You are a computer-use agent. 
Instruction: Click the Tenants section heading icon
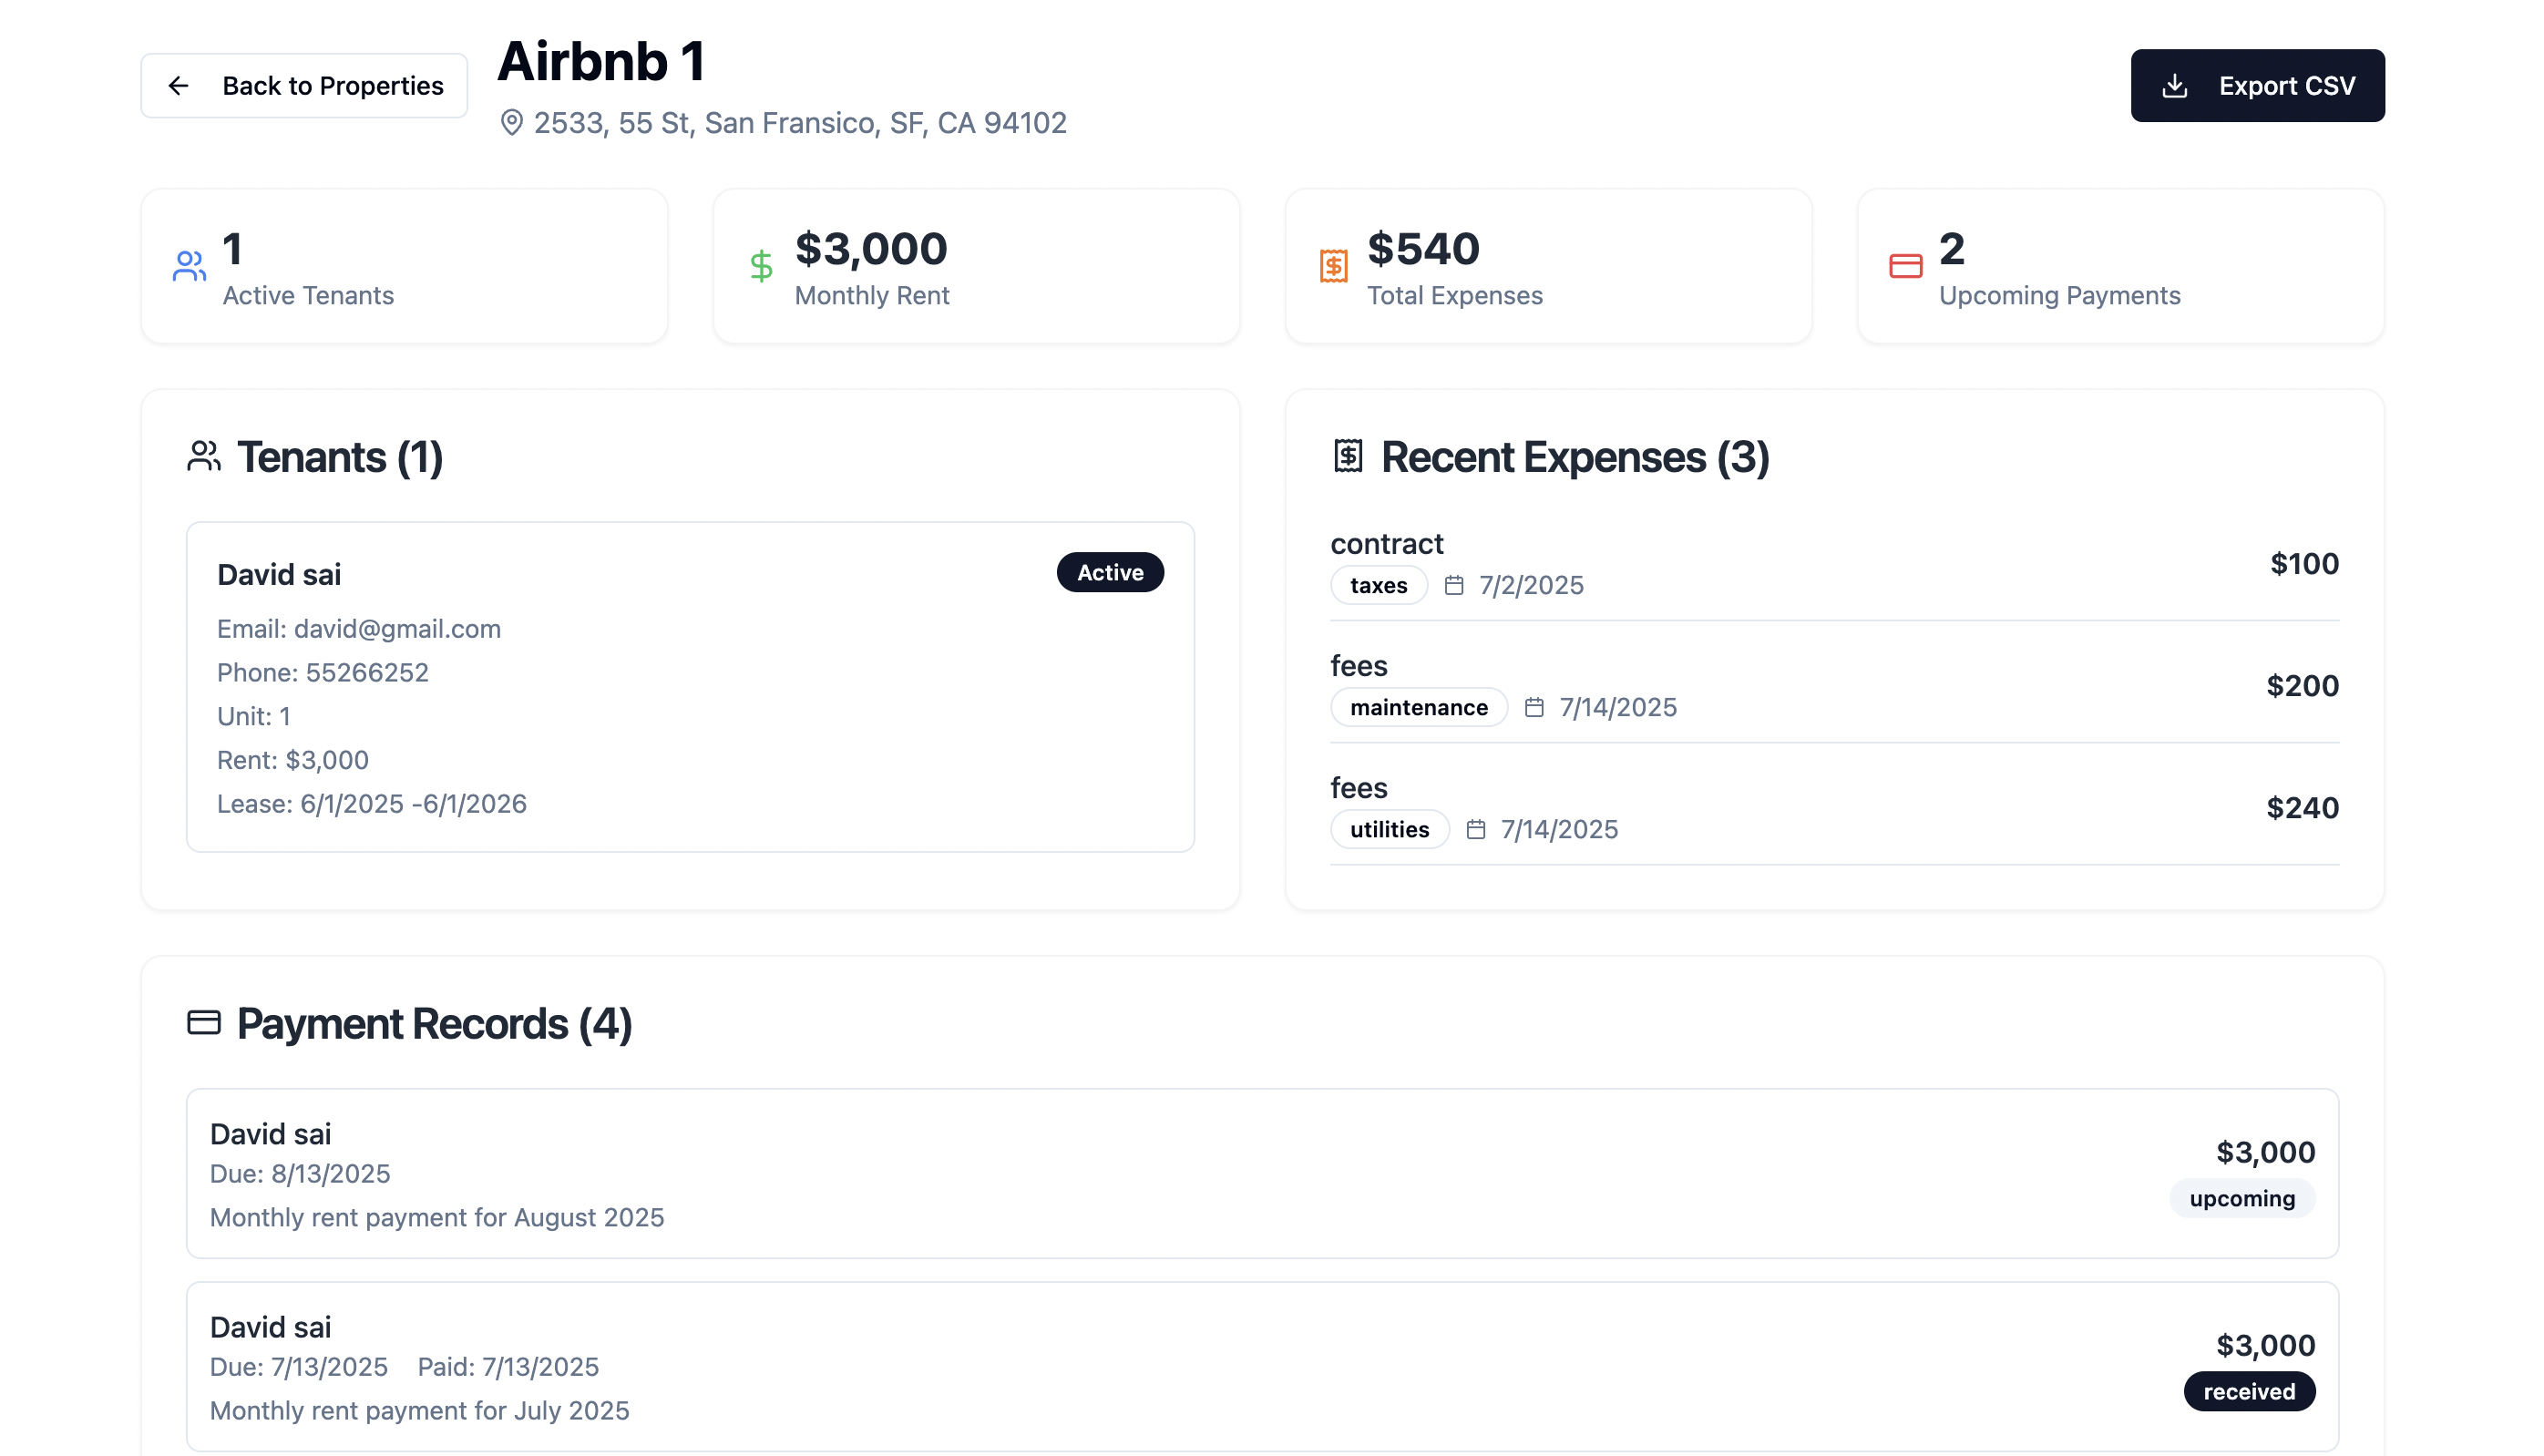click(204, 457)
